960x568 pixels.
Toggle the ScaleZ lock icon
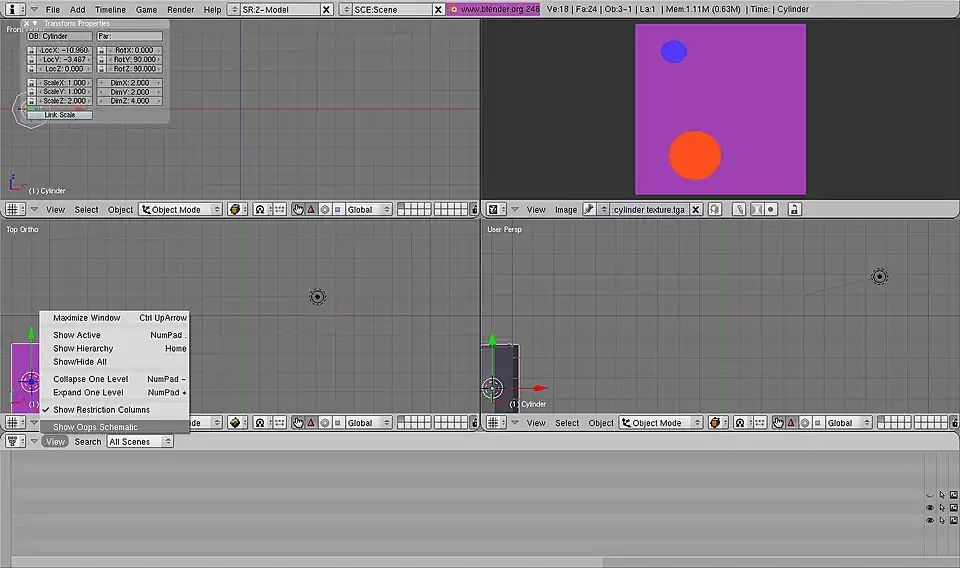[x=31, y=101]
